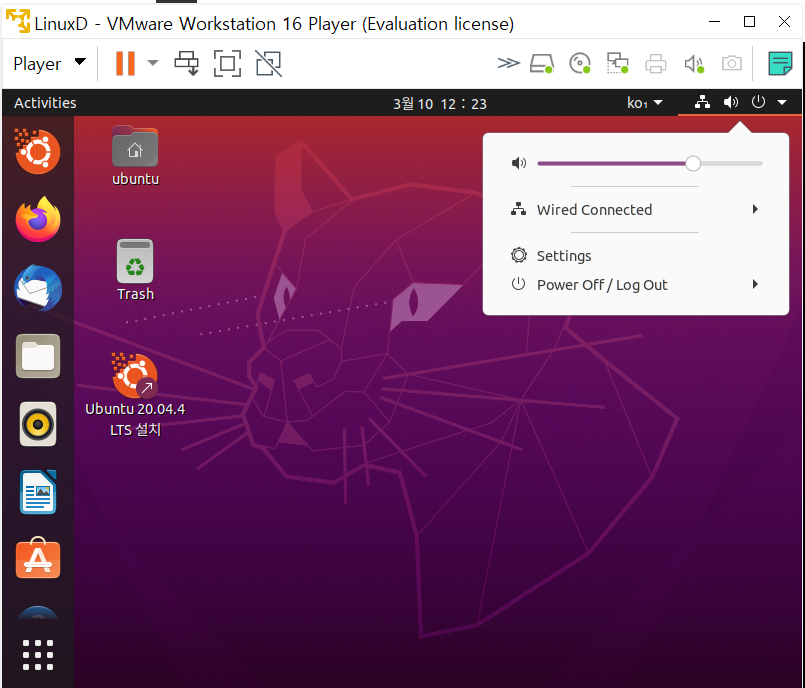805x688 pixels.
Task: Click the printer device icon
Action: pyautogui.click(x=656, y=64)
